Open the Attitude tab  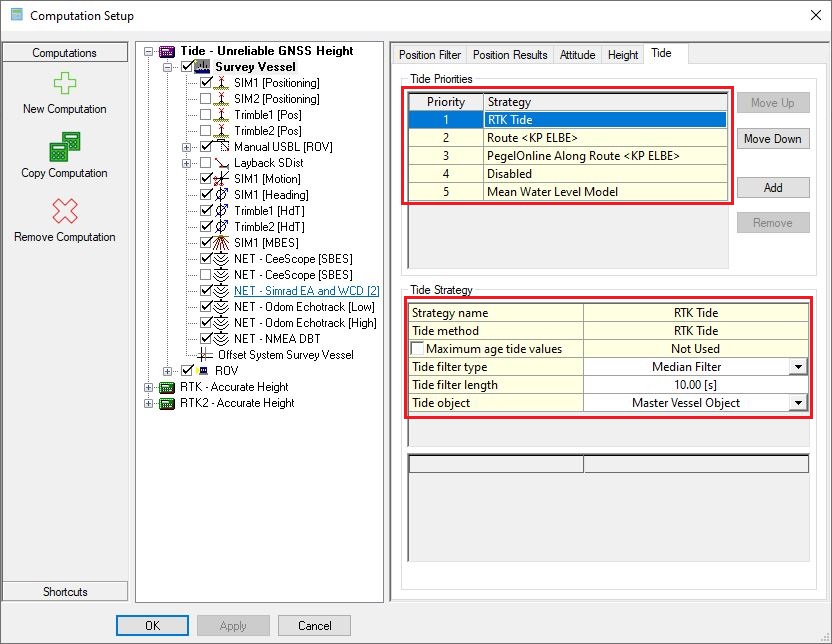click(x=577, y=55)
